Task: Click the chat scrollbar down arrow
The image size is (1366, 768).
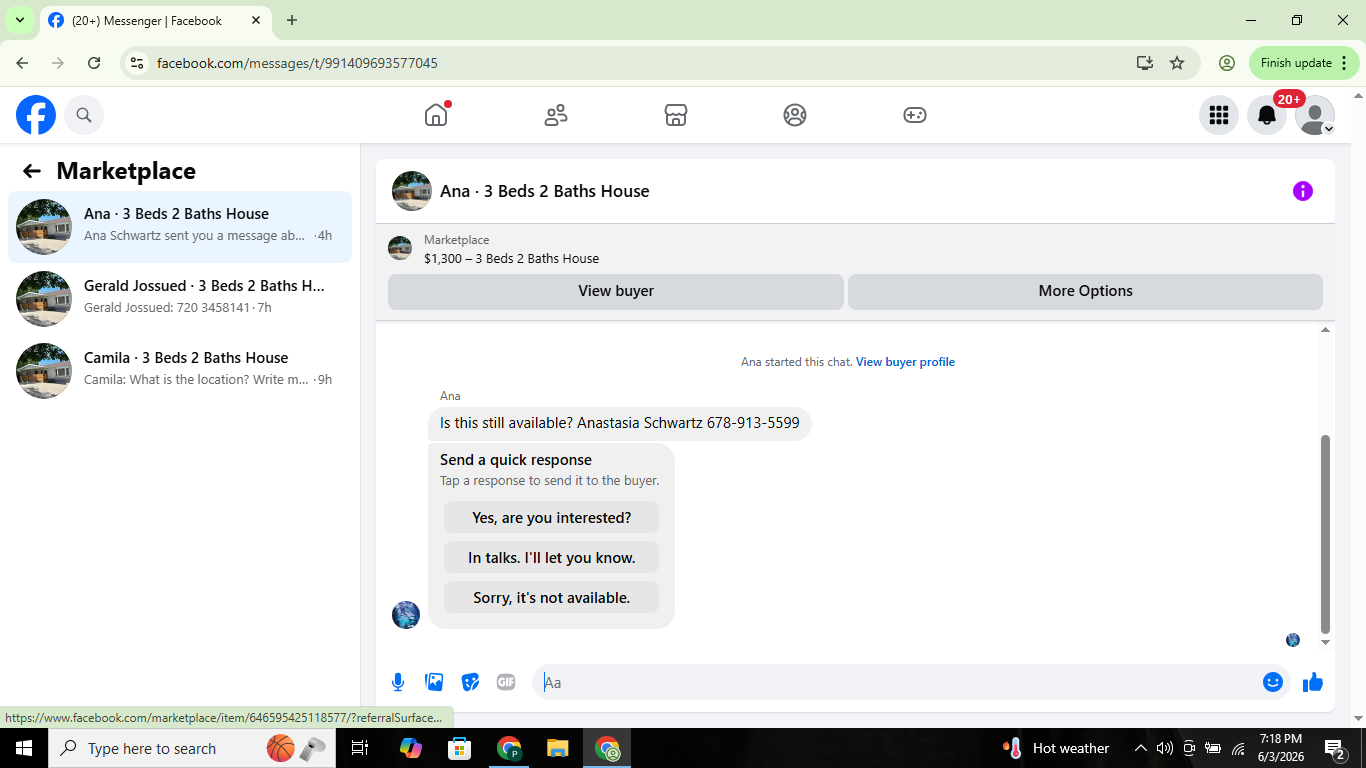Action: coord(1326,642)
